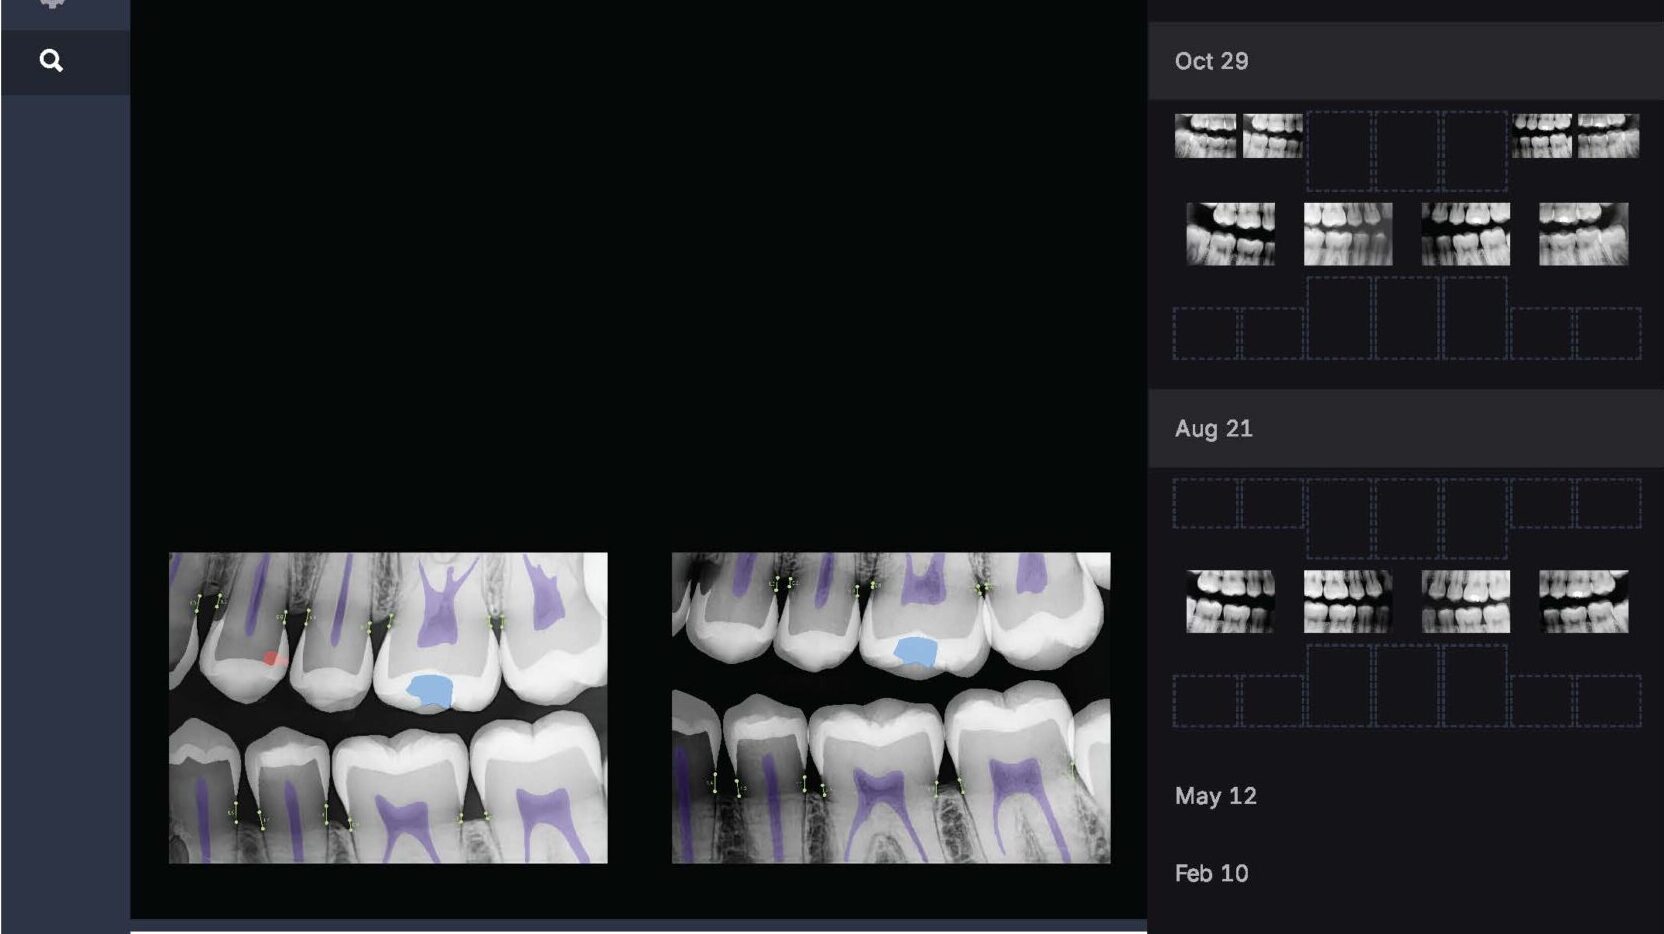Open first bitewing thumbnail under Aug 21
Image resolution: width=1664 pixels, height=934 pixels.
tap(1230, 602)
